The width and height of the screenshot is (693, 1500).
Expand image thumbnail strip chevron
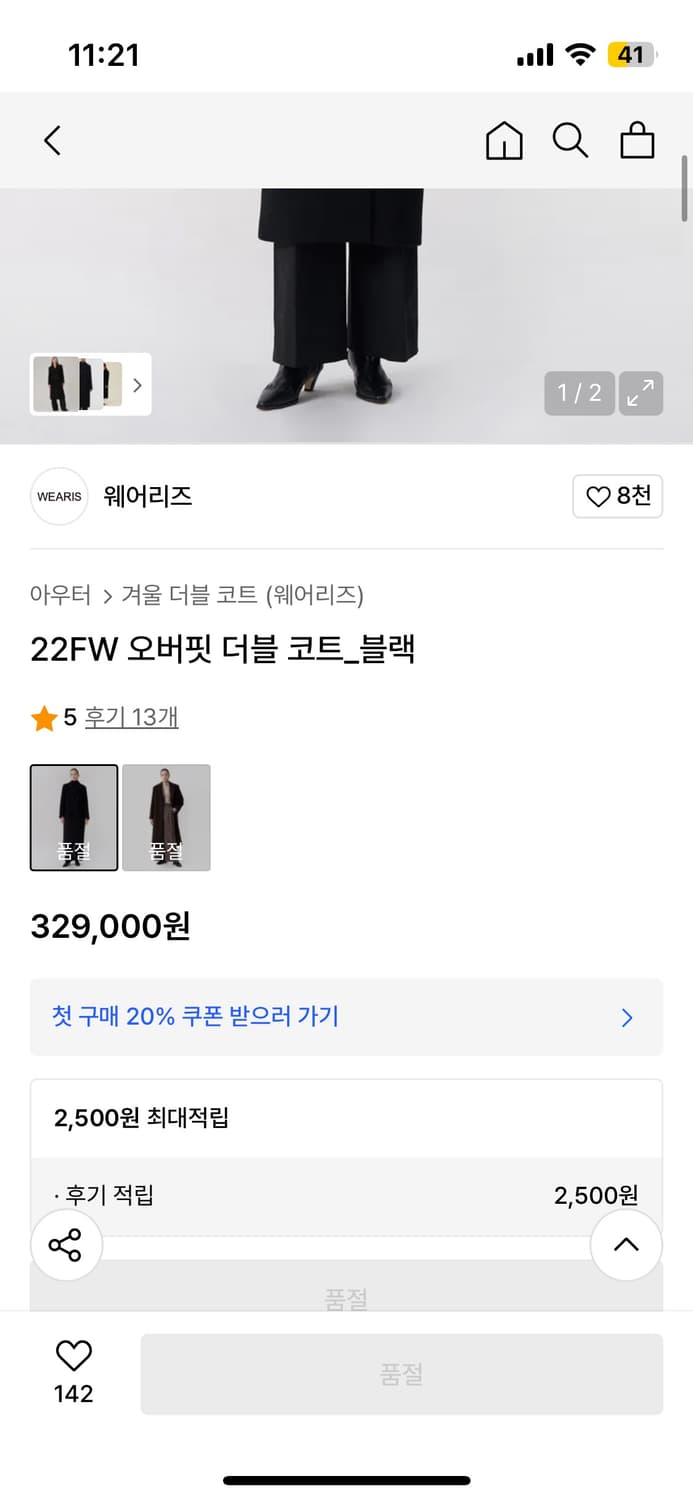[138, 385]
